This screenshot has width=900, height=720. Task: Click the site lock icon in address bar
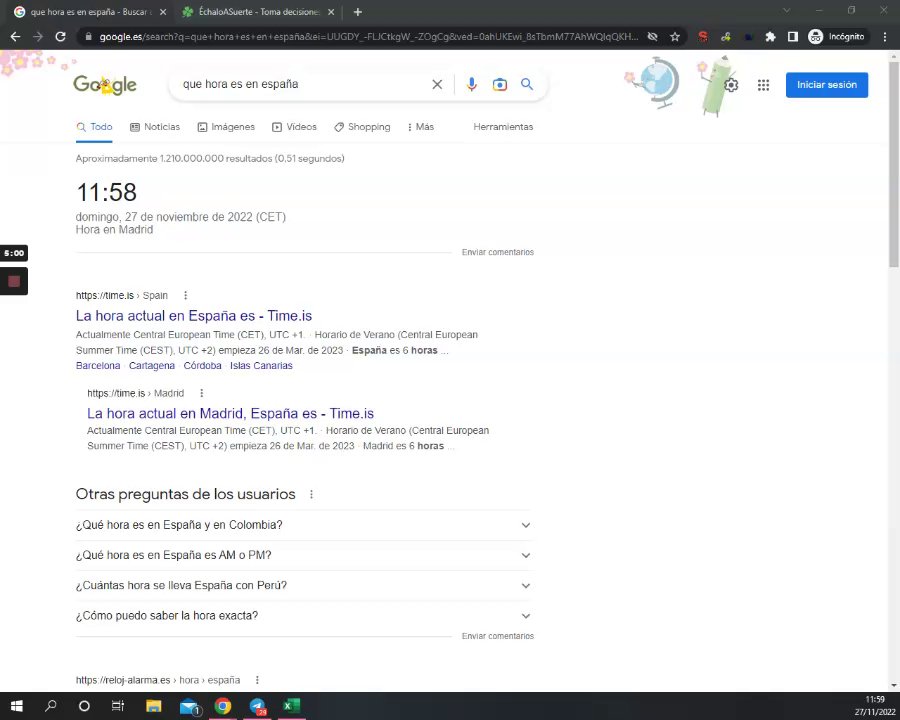88,37
